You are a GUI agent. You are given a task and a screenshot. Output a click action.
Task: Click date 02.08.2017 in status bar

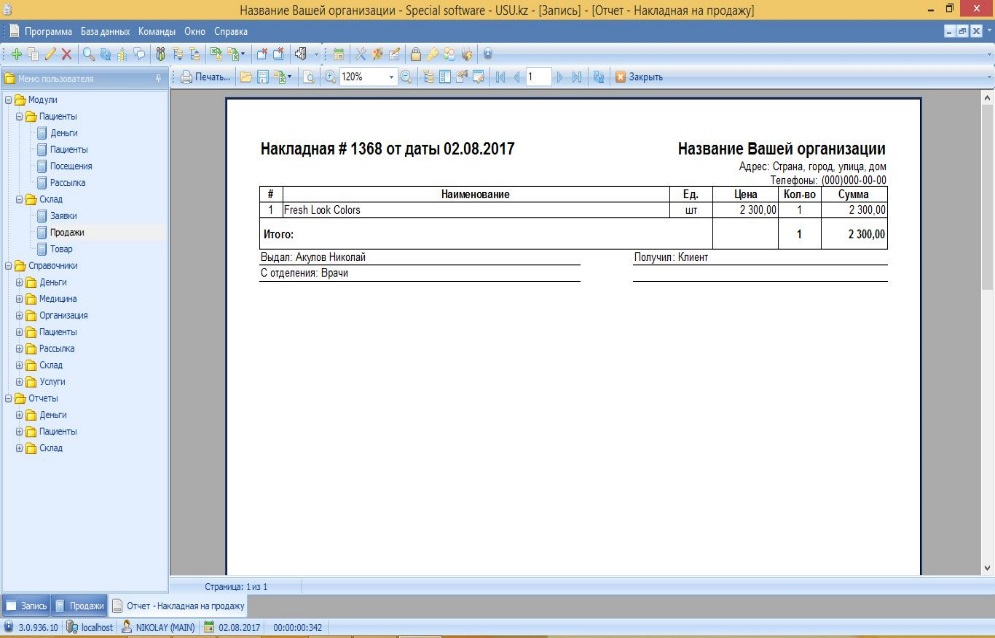point(232,627)
